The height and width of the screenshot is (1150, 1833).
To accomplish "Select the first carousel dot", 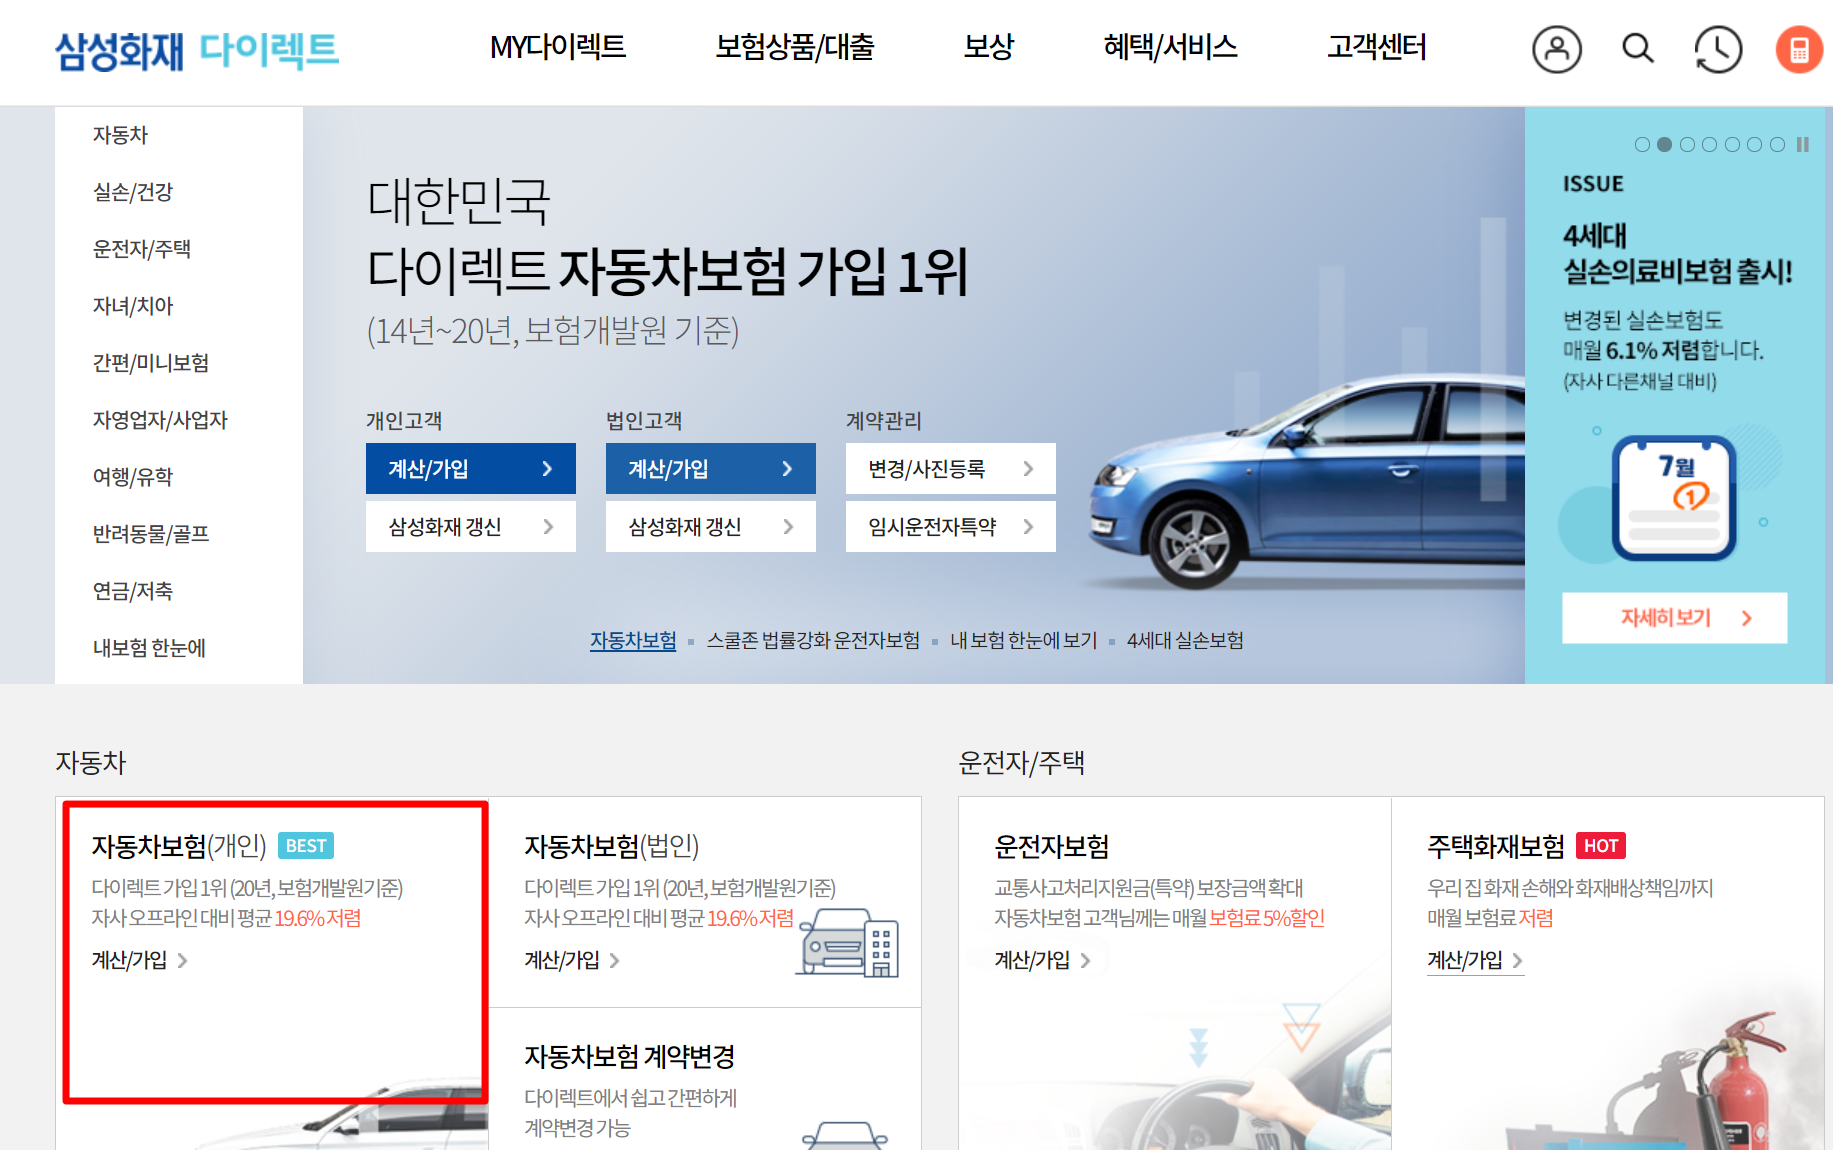I will [1642, 144].
